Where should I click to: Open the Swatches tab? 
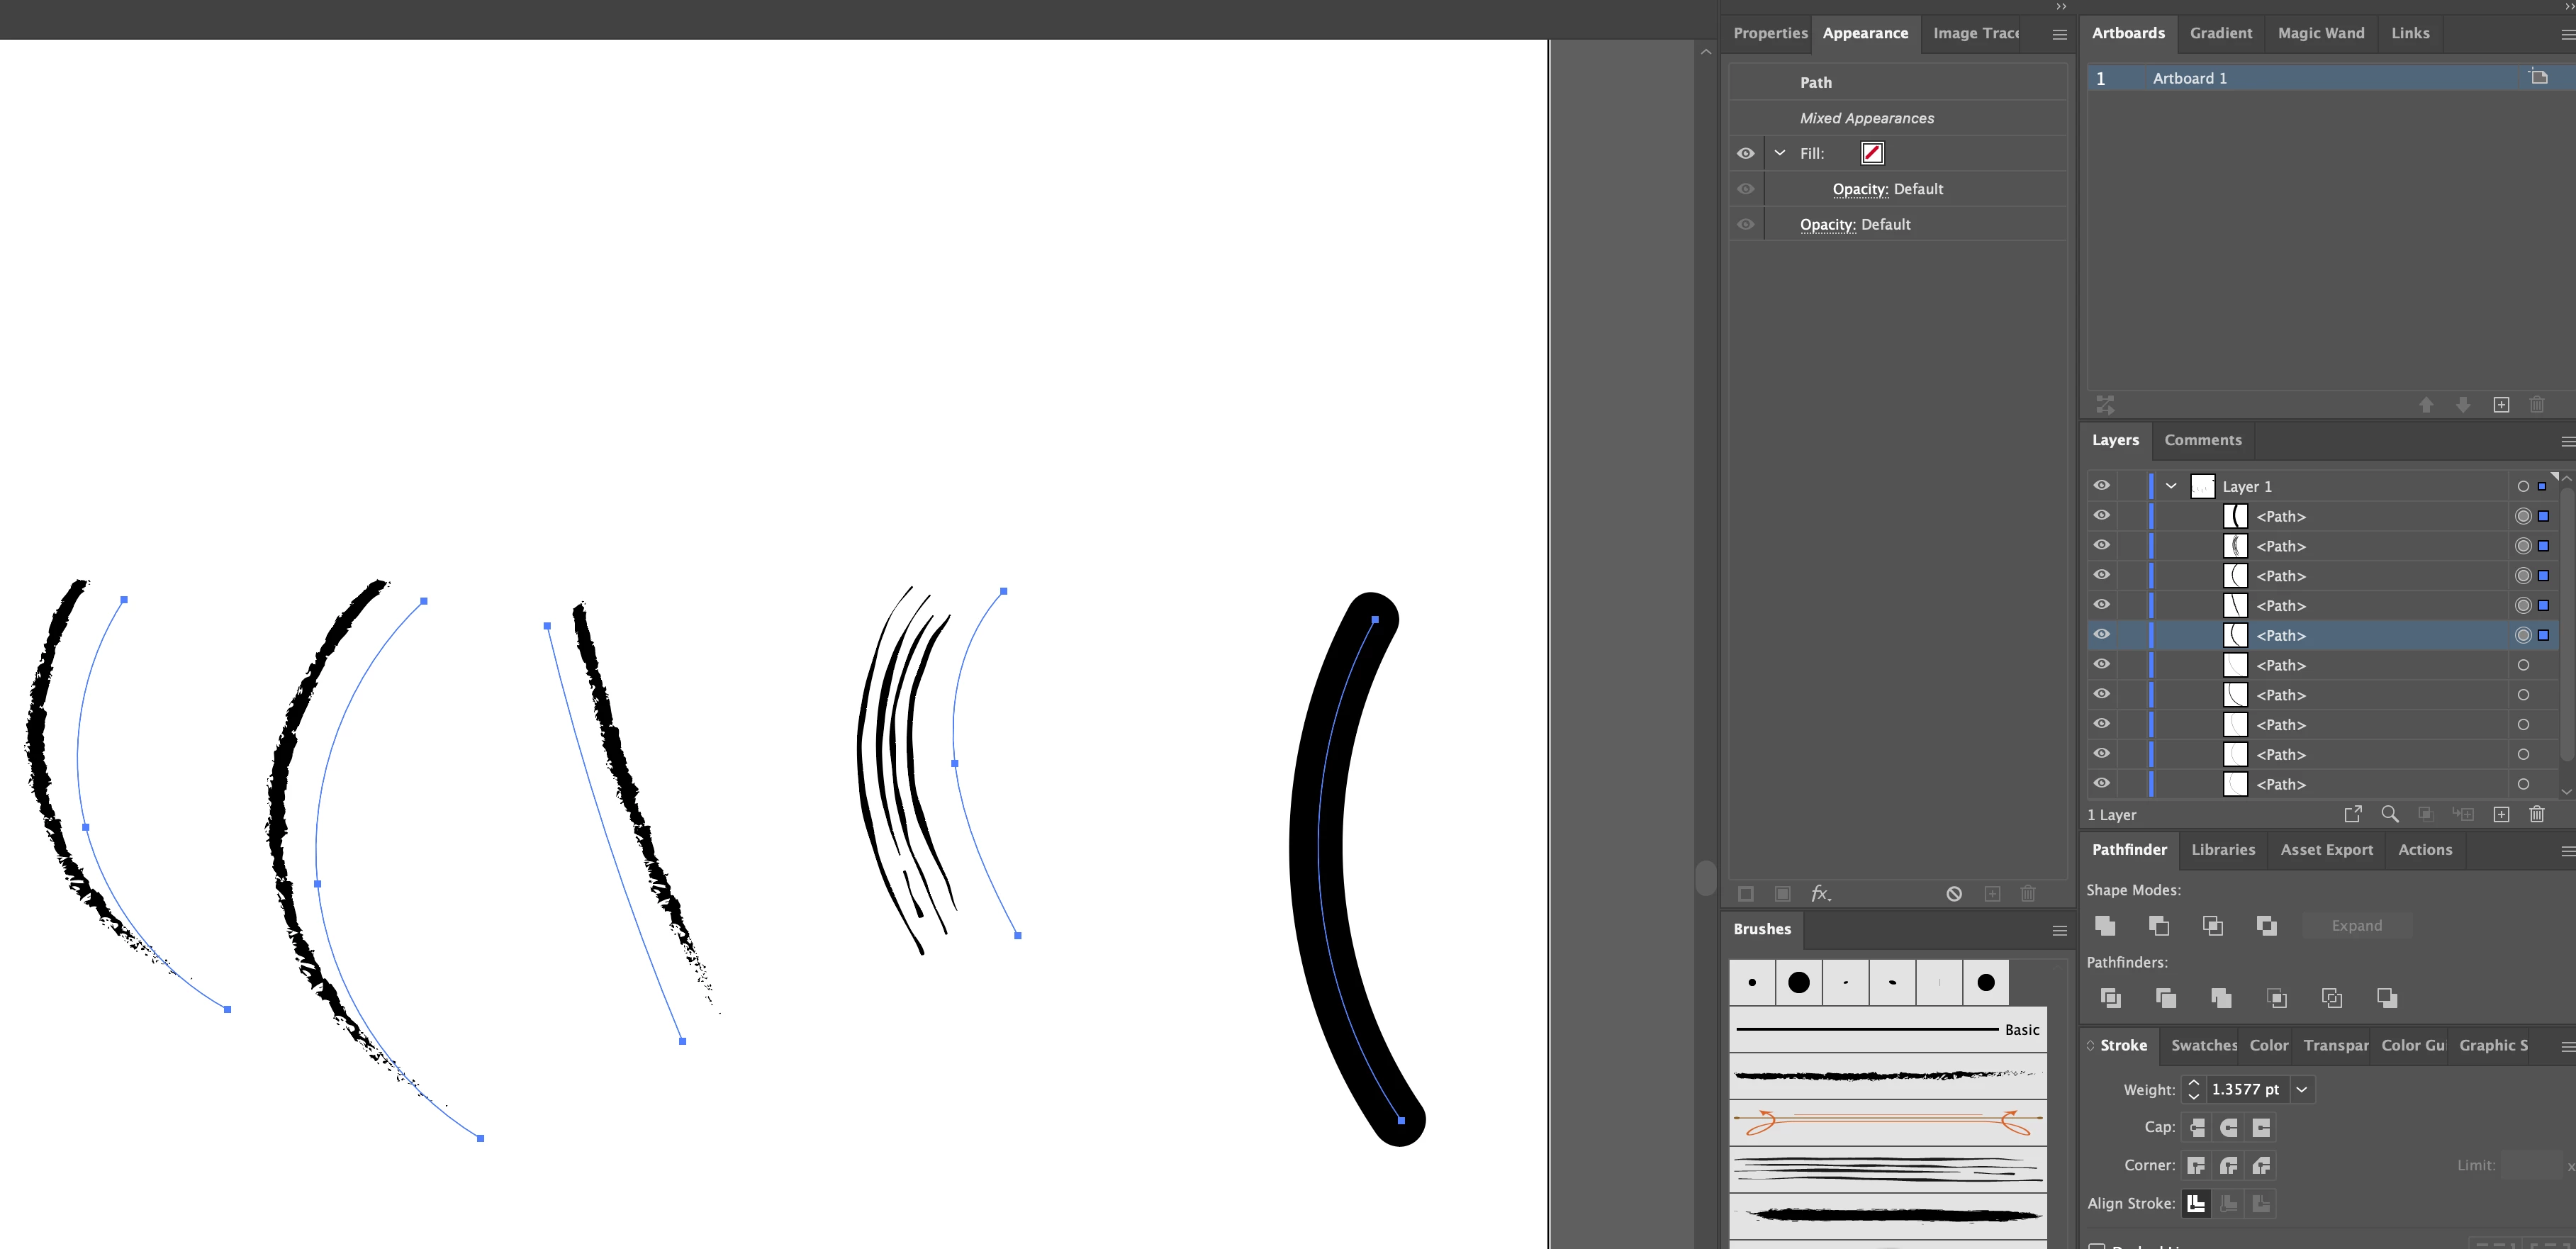tap(2203, 1045)
